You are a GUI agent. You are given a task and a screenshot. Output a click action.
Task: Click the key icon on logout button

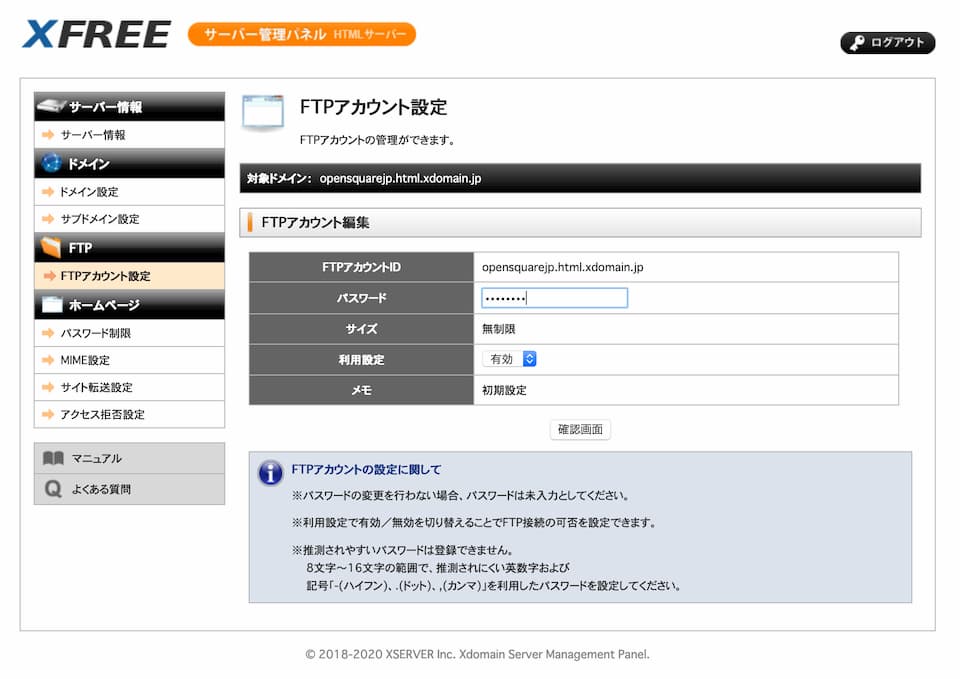coord(857,43)
